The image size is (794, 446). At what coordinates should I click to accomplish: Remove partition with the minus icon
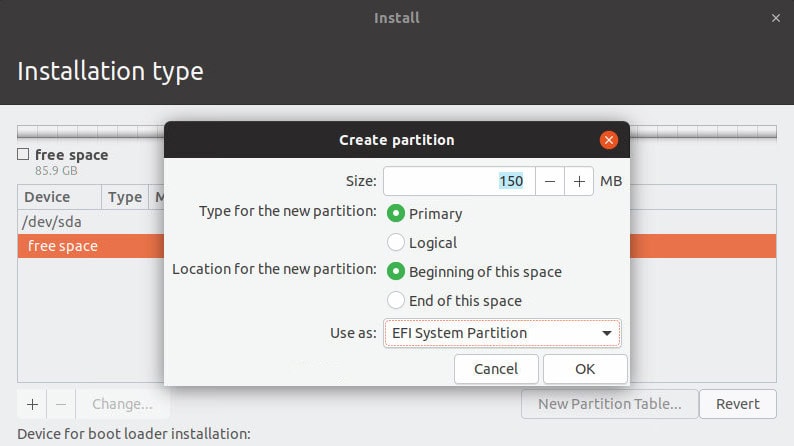coord(61,404)
